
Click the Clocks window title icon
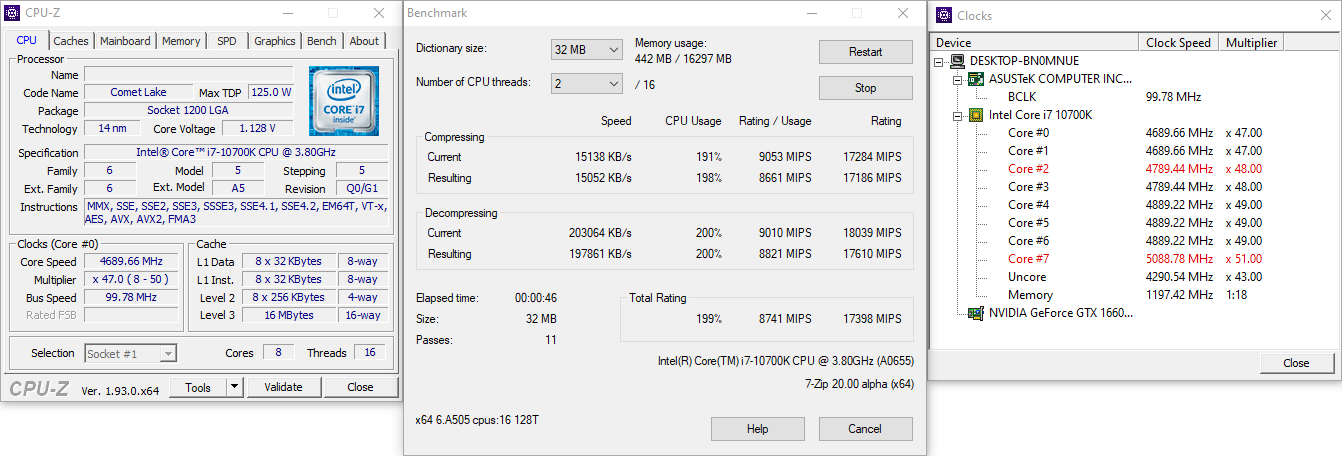point(943,15)
